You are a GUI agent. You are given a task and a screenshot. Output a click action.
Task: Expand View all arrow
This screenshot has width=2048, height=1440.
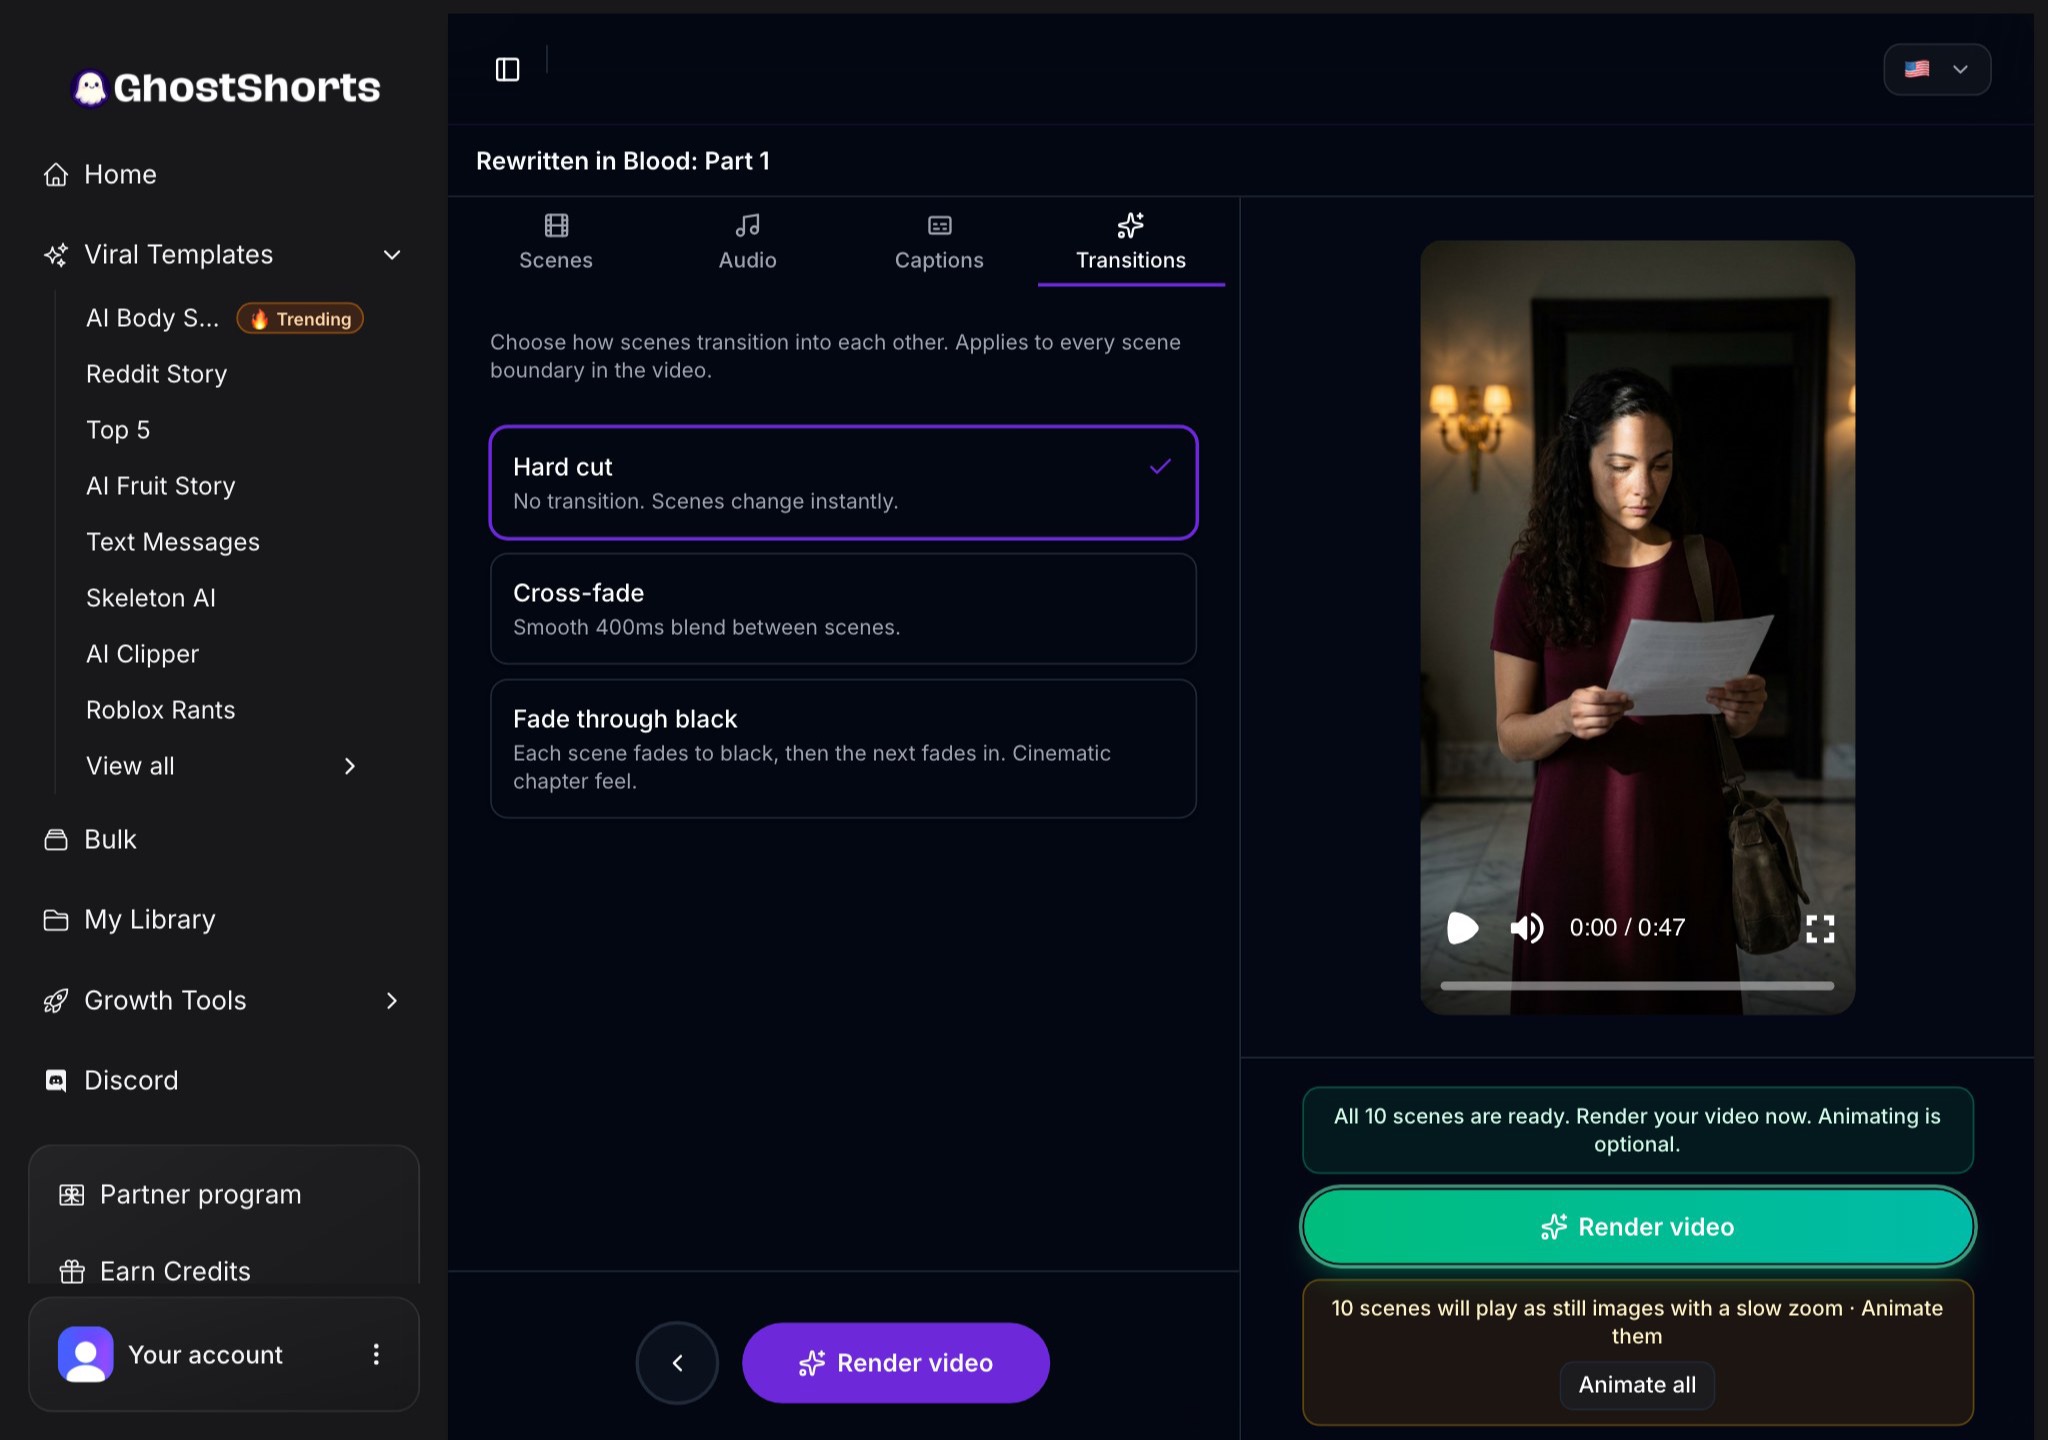tap(350, 766)
